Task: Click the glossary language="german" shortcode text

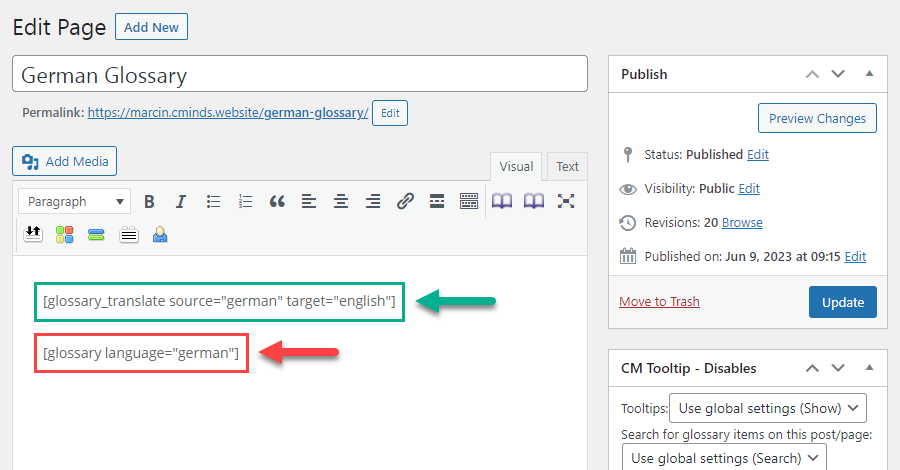Action: [141, 353]
